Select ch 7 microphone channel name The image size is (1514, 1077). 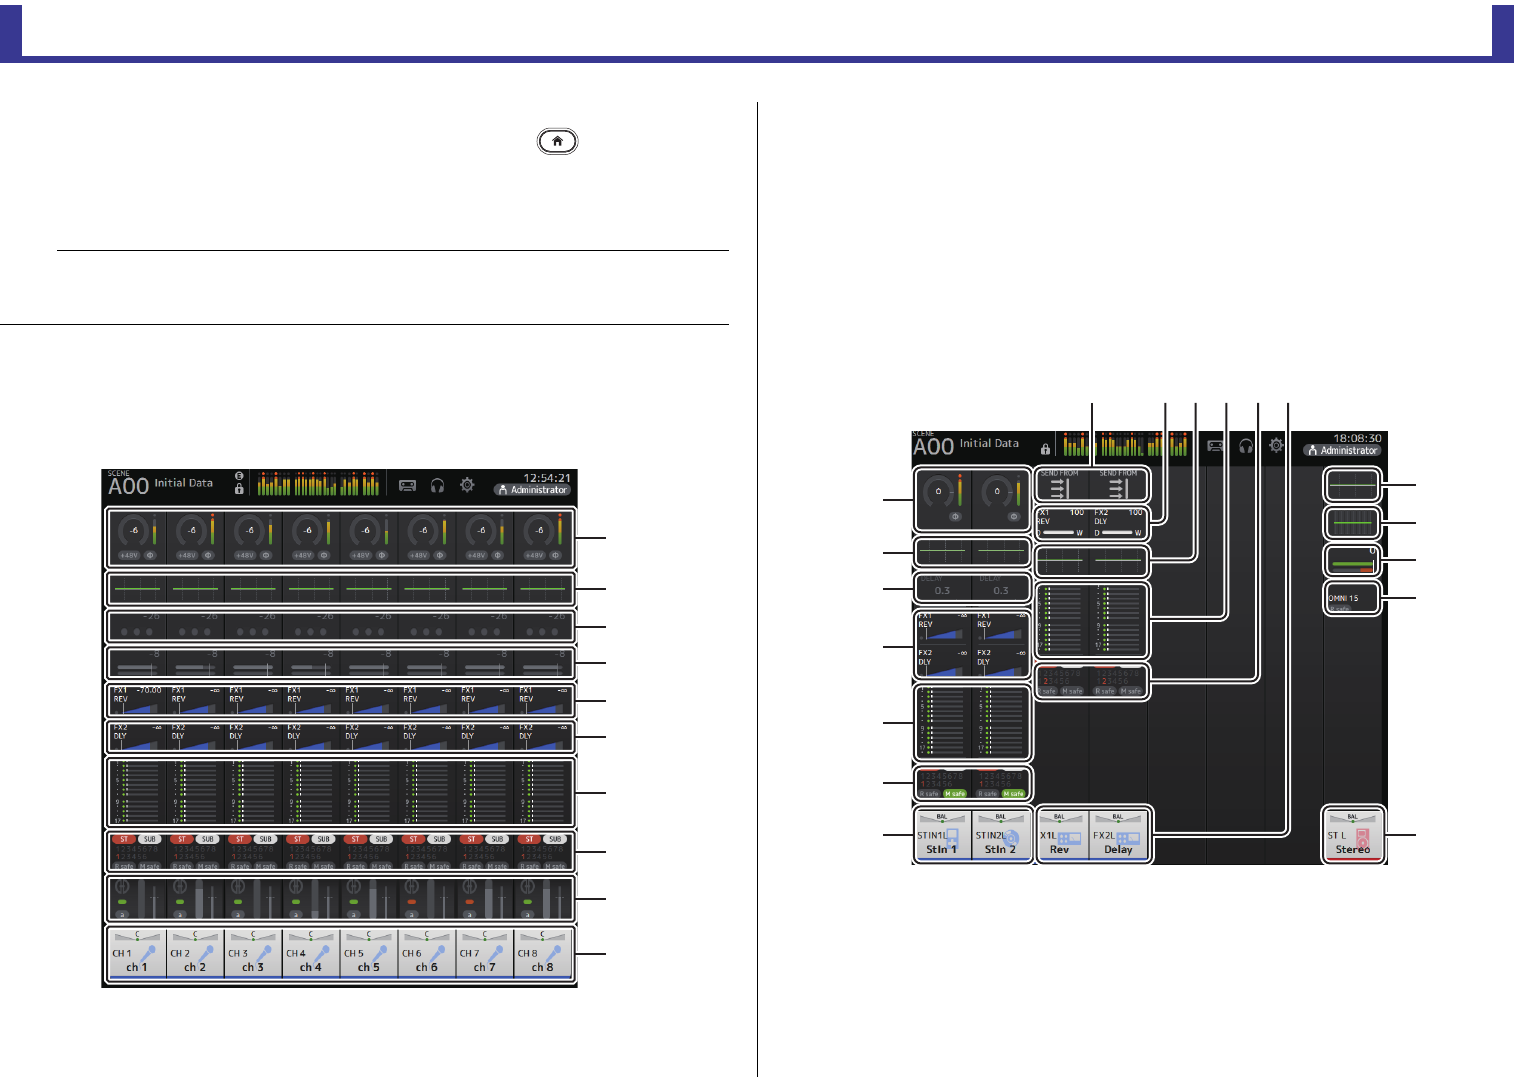coord(485,954)
